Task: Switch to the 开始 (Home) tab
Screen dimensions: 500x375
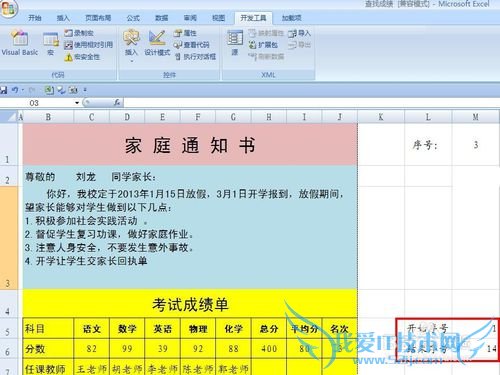Action: point(35,18)
